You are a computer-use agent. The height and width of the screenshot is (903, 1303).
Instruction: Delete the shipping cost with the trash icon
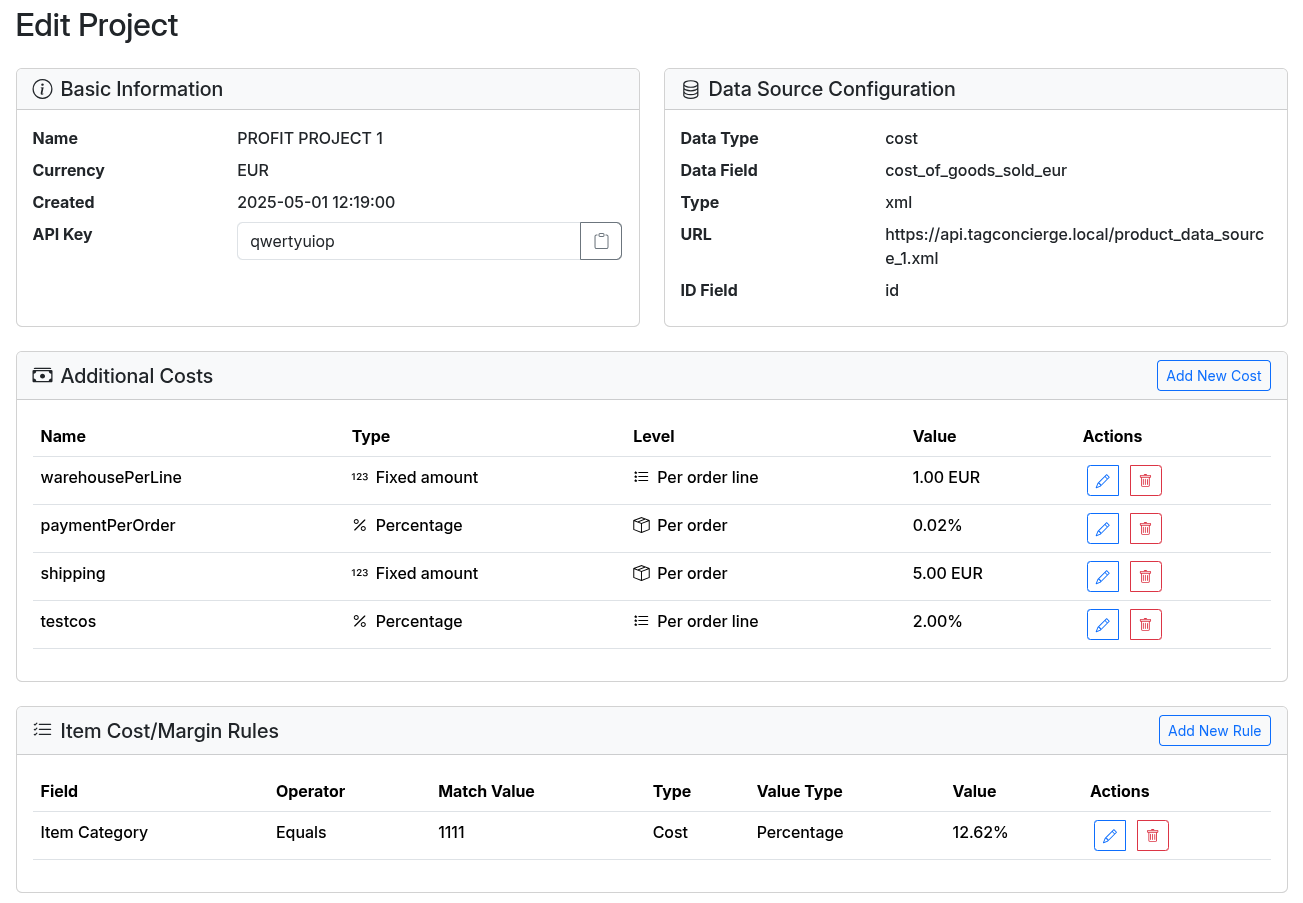[x=1145, y=576]
